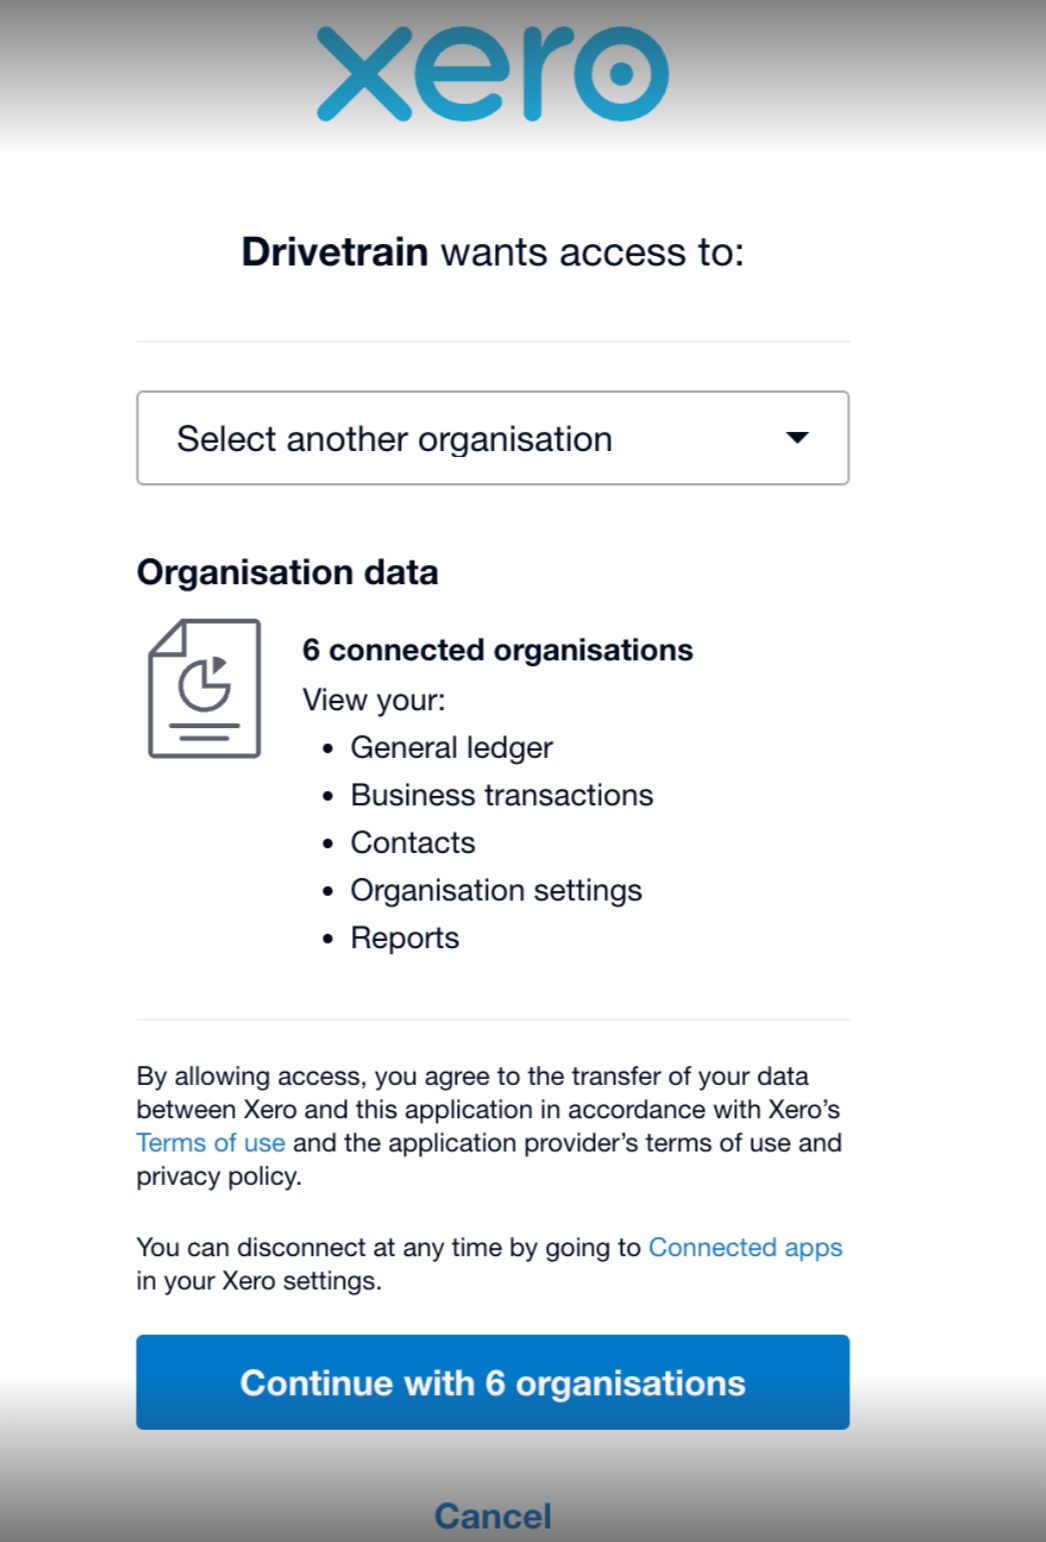Cancel the access request

pos(492,1516)
